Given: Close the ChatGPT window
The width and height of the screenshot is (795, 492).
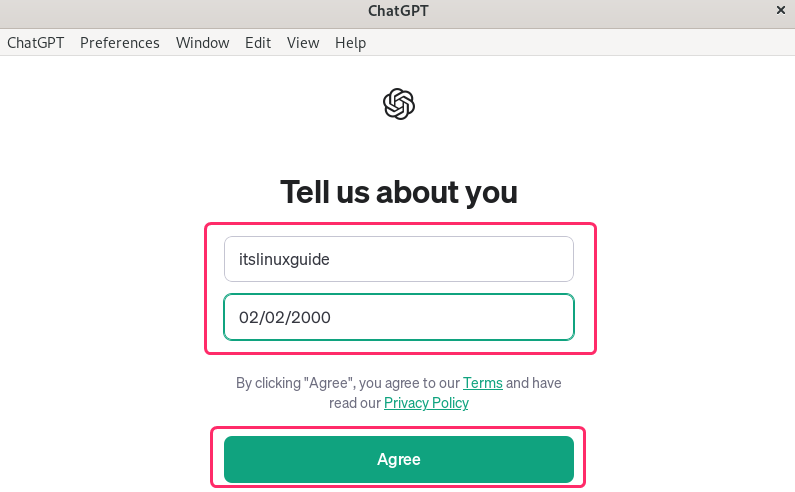Looking at the screenshot, I should [x=780, y=10].
